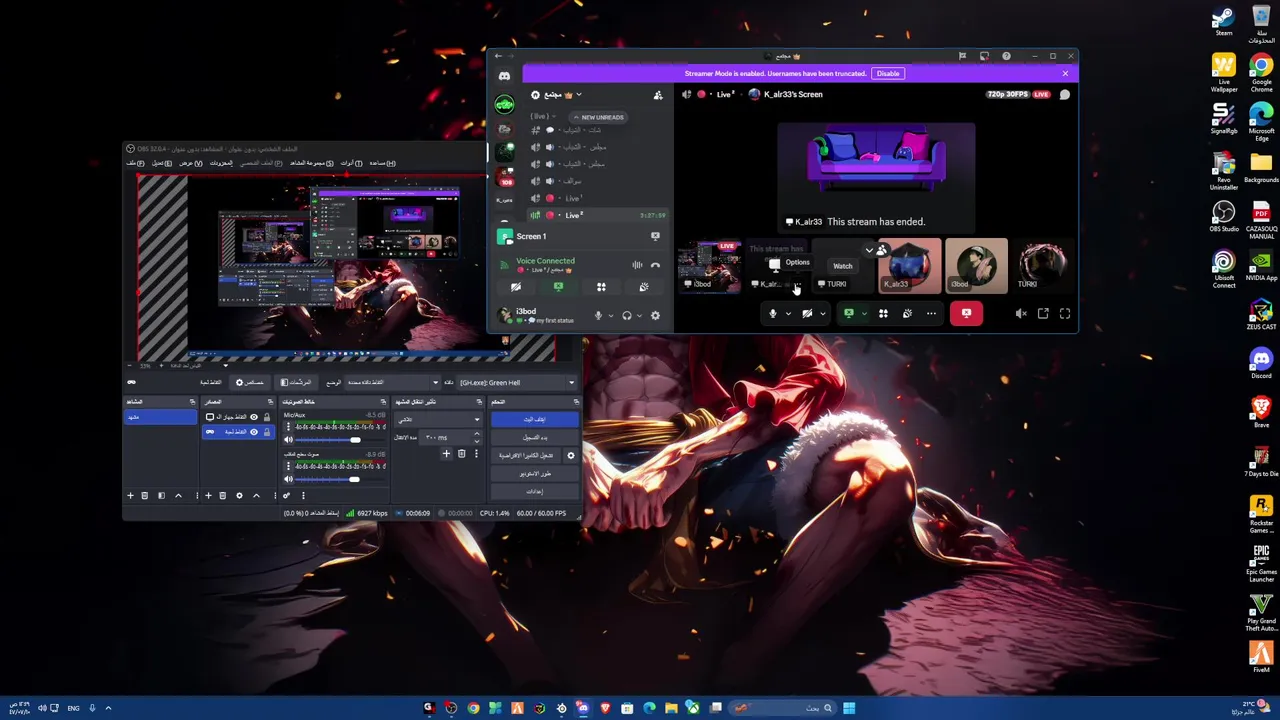Expand Discord server name dropdown
Screen dimensions: 1280x720
pyautogui.click(x=578, y=95)
